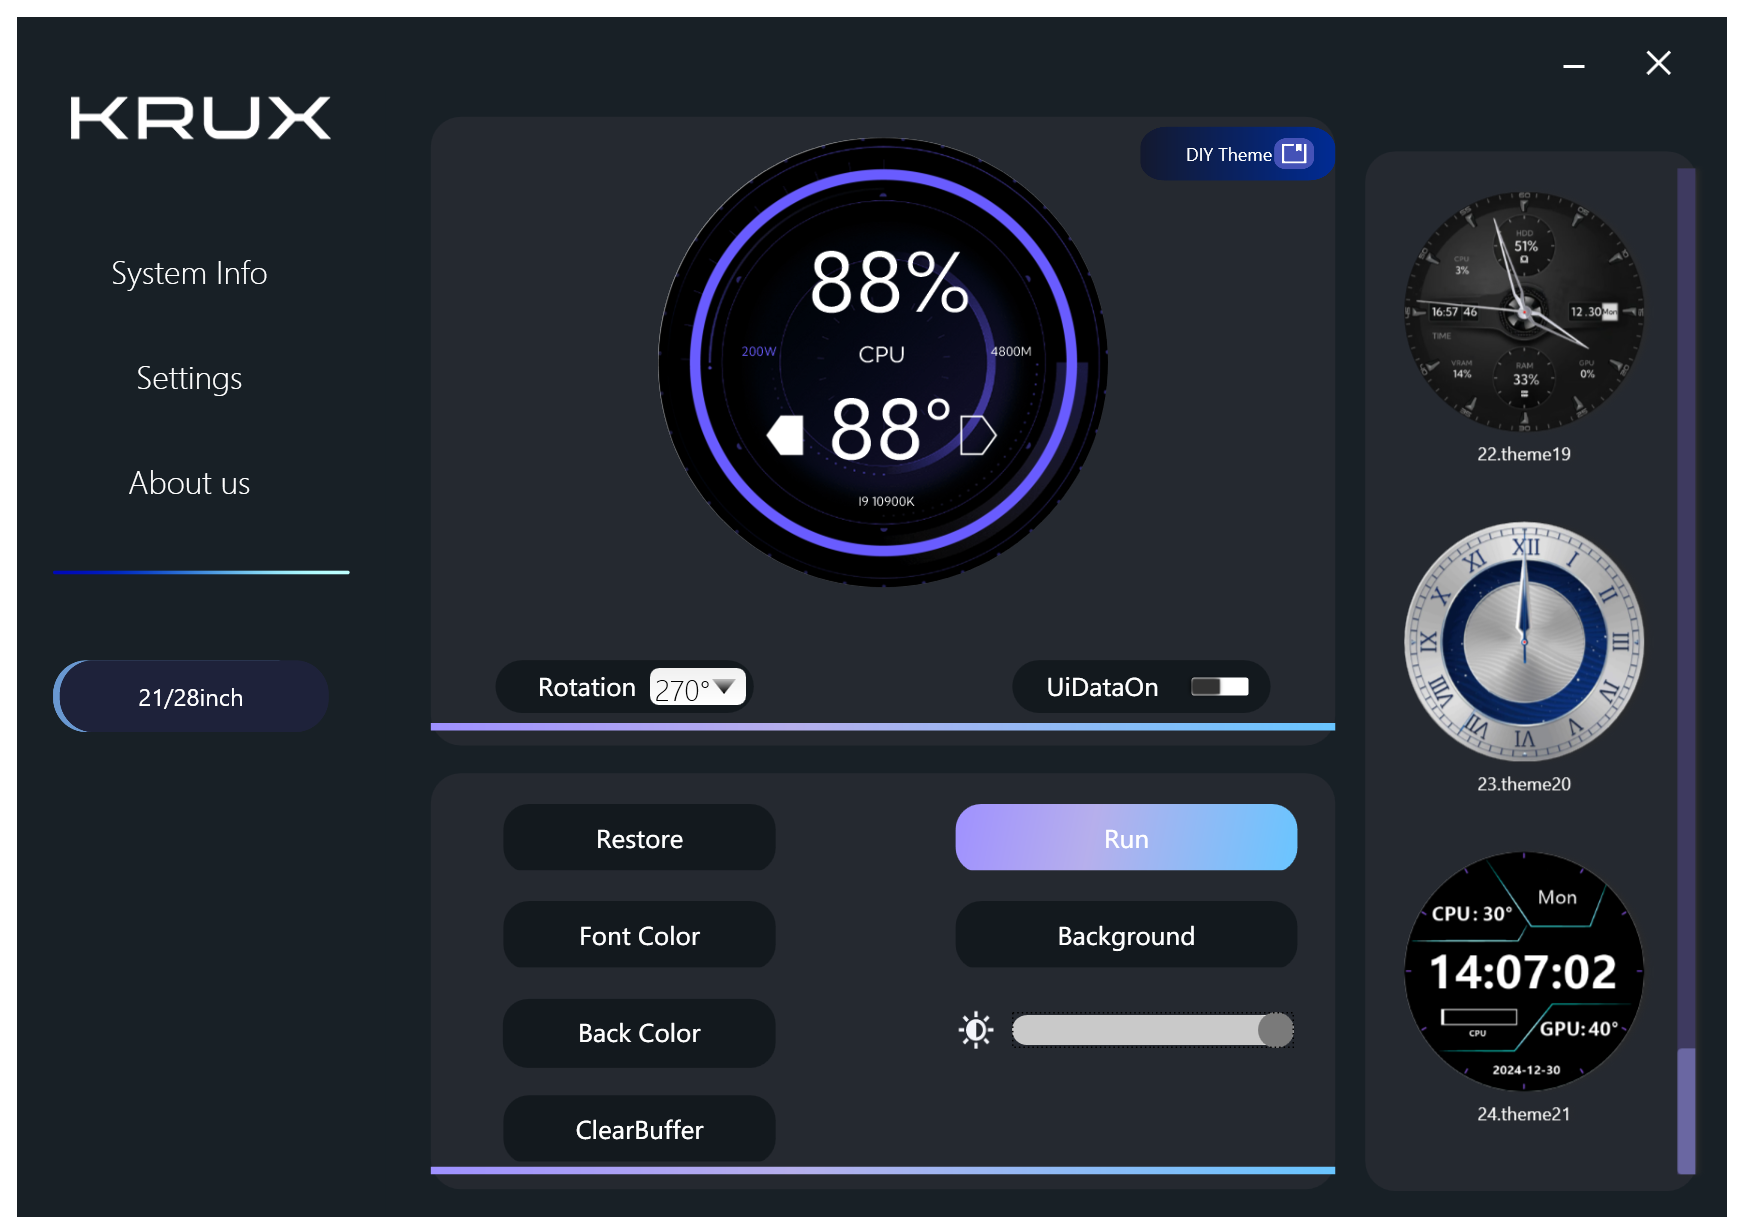Toggle the UiDataOn switch
Image resolution: width=1746 pixels, height=1231 pixels.
tap(1219, 687)
